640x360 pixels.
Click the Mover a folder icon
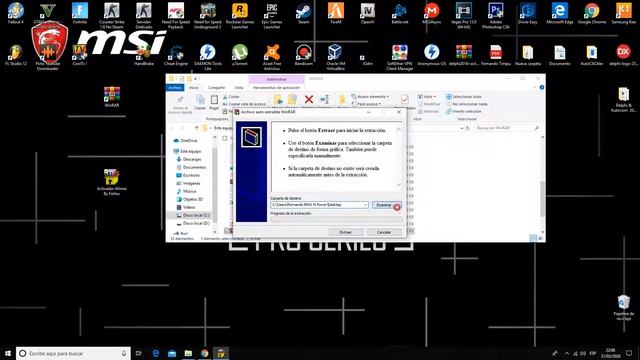(278, 99)
